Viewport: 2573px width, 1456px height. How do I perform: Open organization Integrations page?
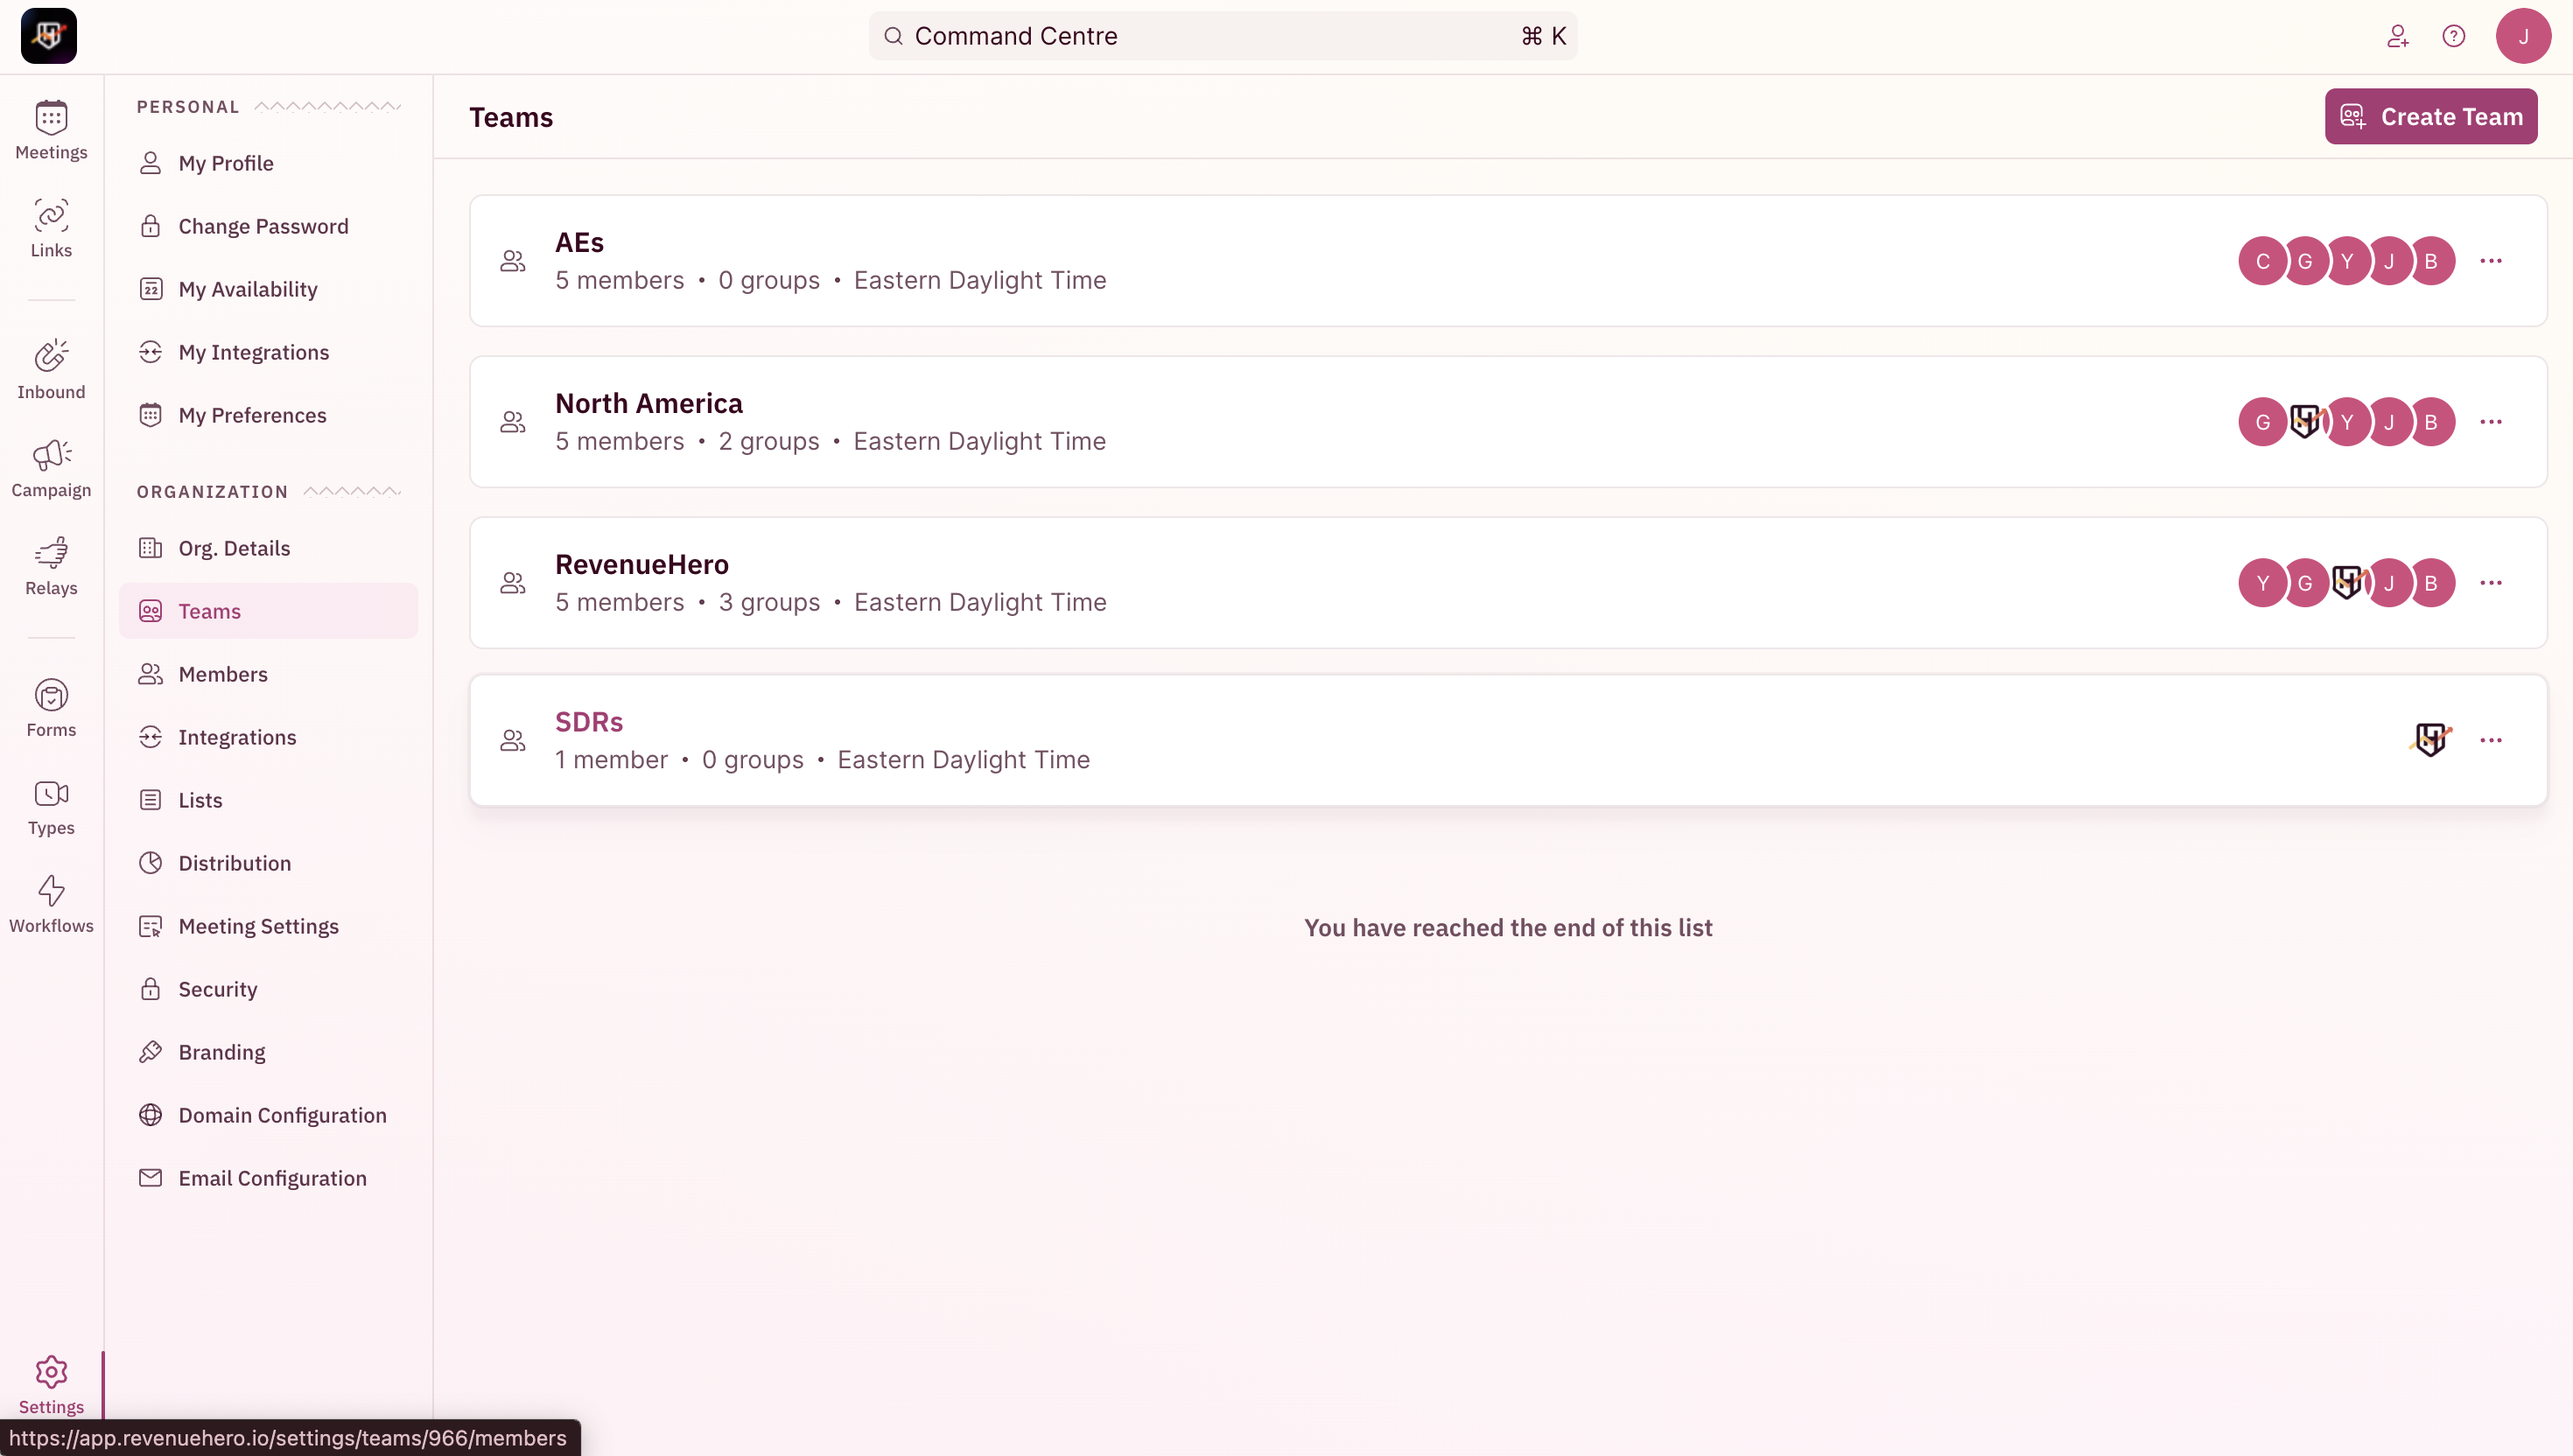(268, 737)
